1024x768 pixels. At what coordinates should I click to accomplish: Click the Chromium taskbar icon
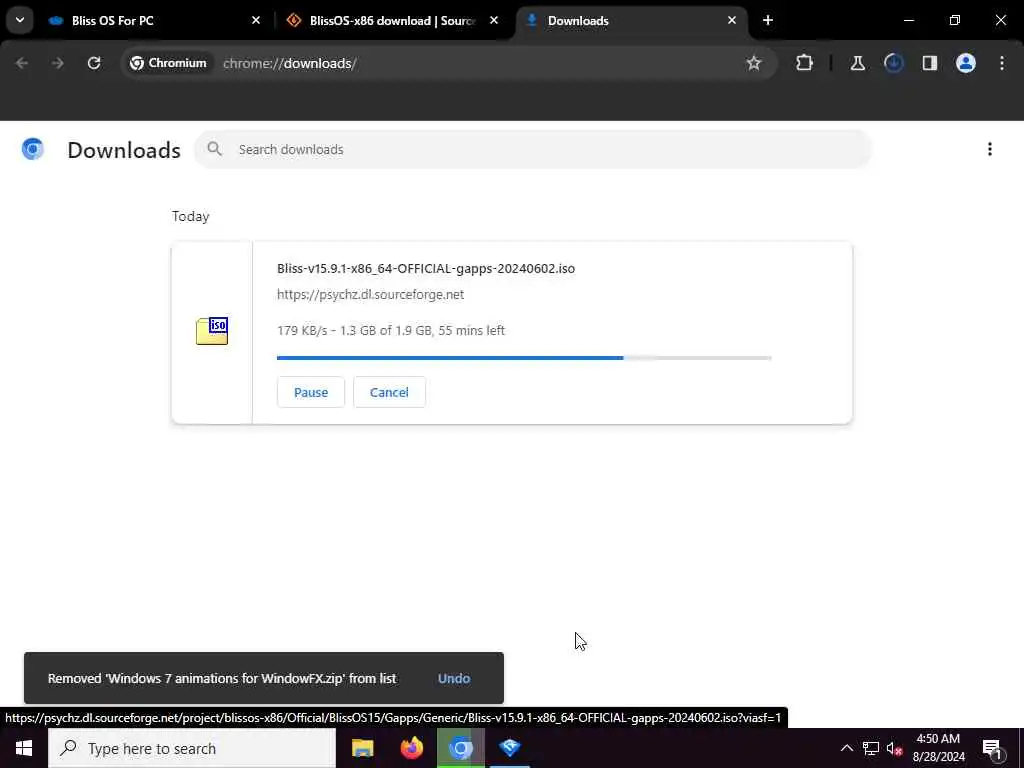(460, 748)
